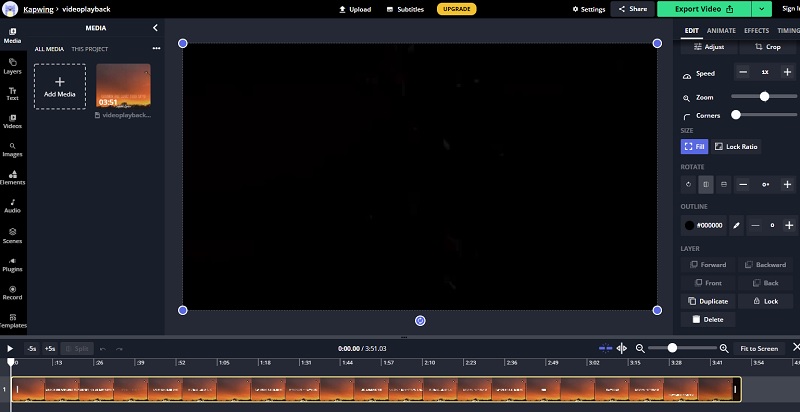Select the videoplayback media thumbnail
800x412 pixels.
tap(123, 86)
